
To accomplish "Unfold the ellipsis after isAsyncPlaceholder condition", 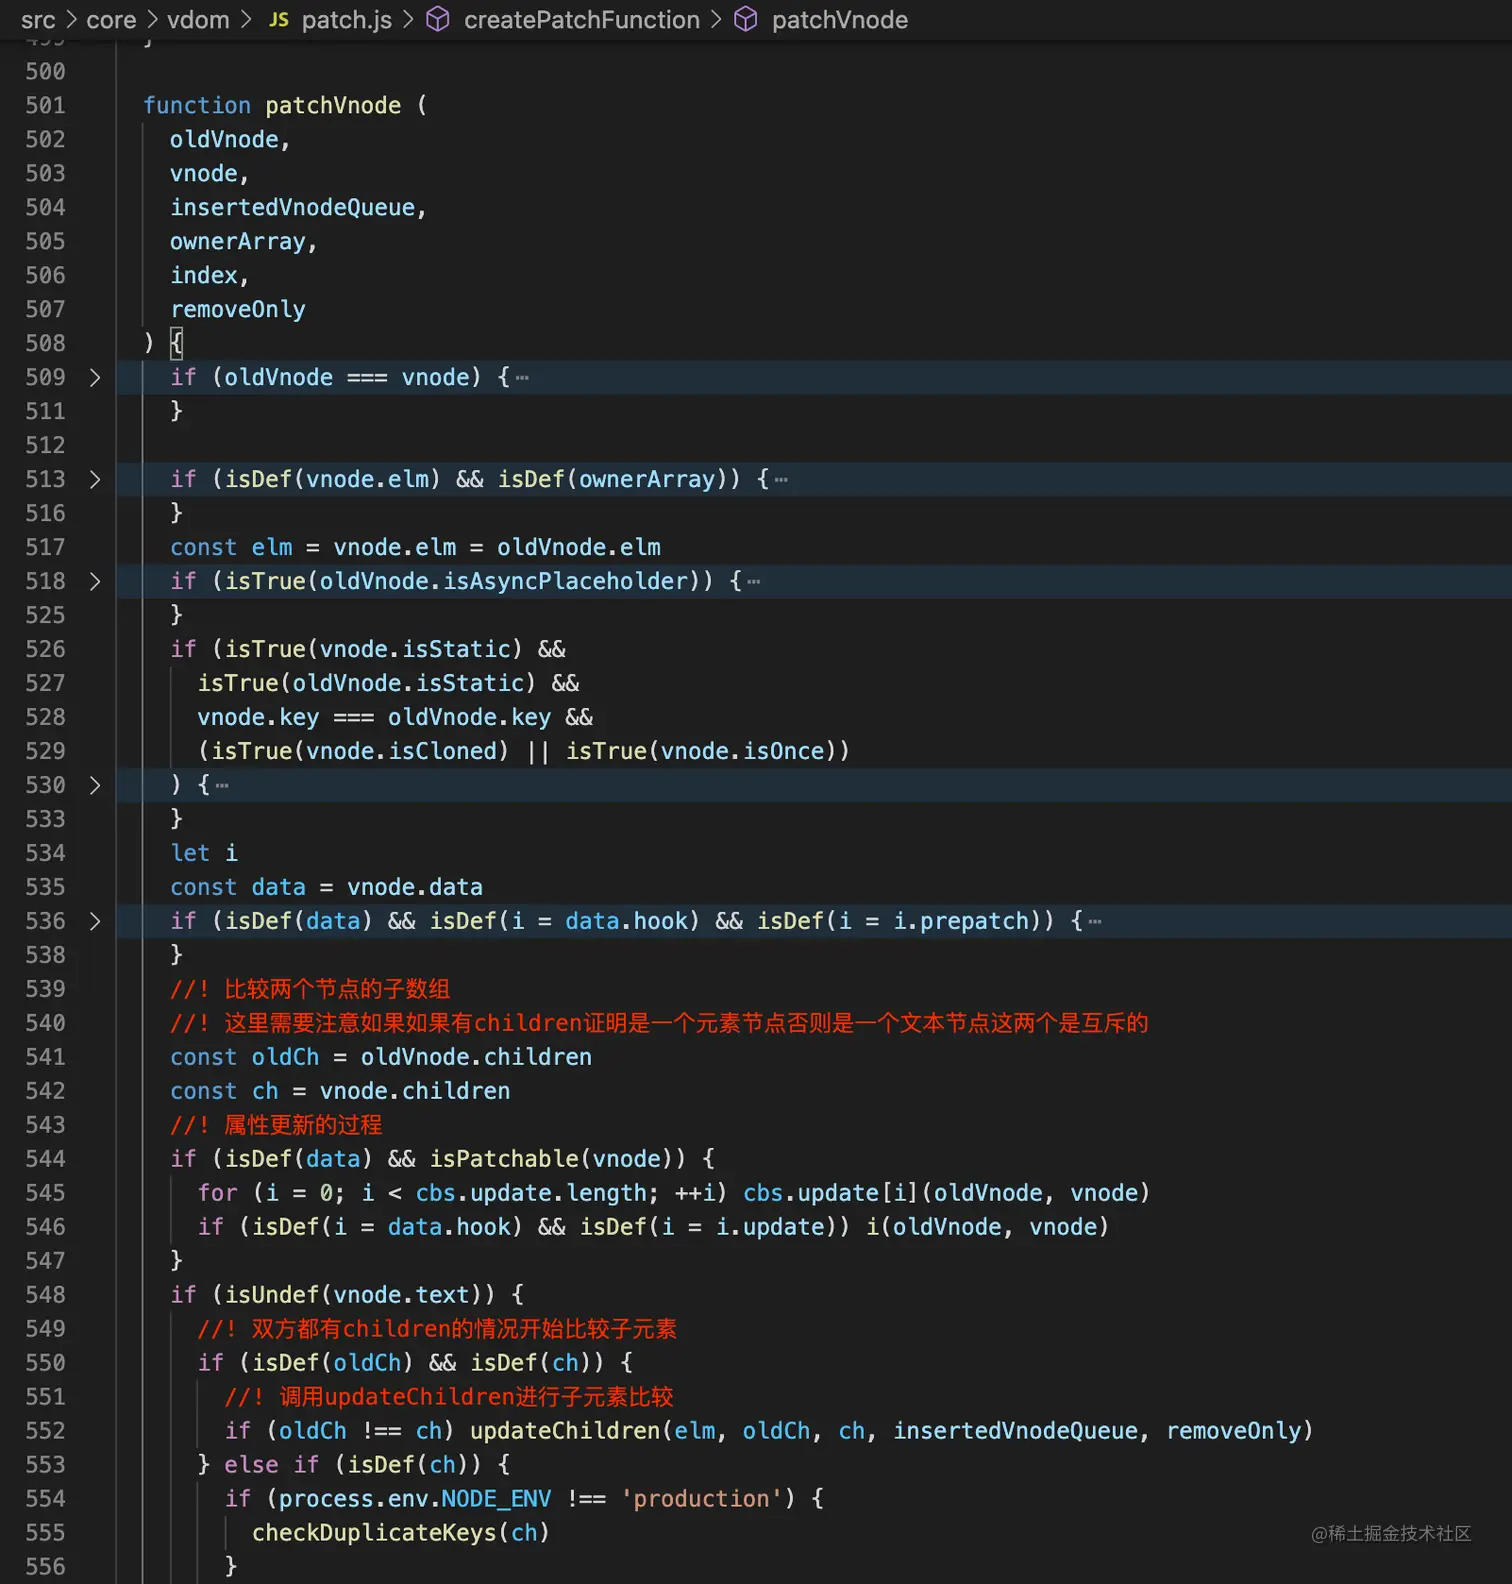I will [754, 582].
